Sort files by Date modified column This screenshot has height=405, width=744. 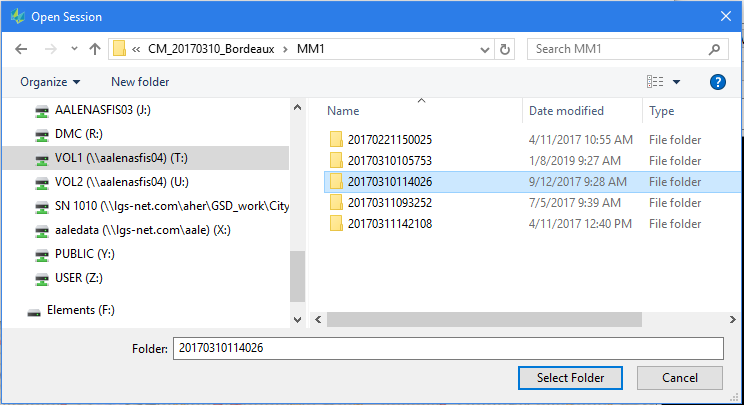[x=566, y=111]
